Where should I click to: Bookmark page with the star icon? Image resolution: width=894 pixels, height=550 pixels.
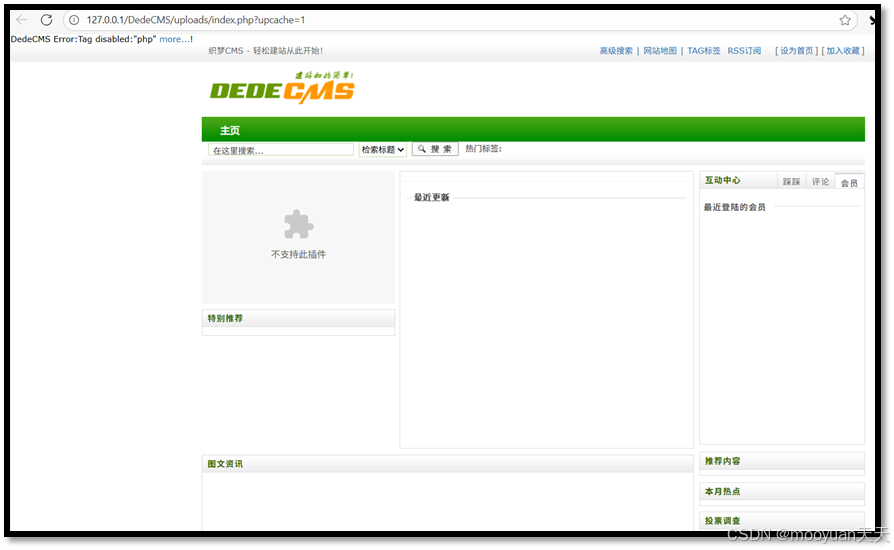click(845, 21)
